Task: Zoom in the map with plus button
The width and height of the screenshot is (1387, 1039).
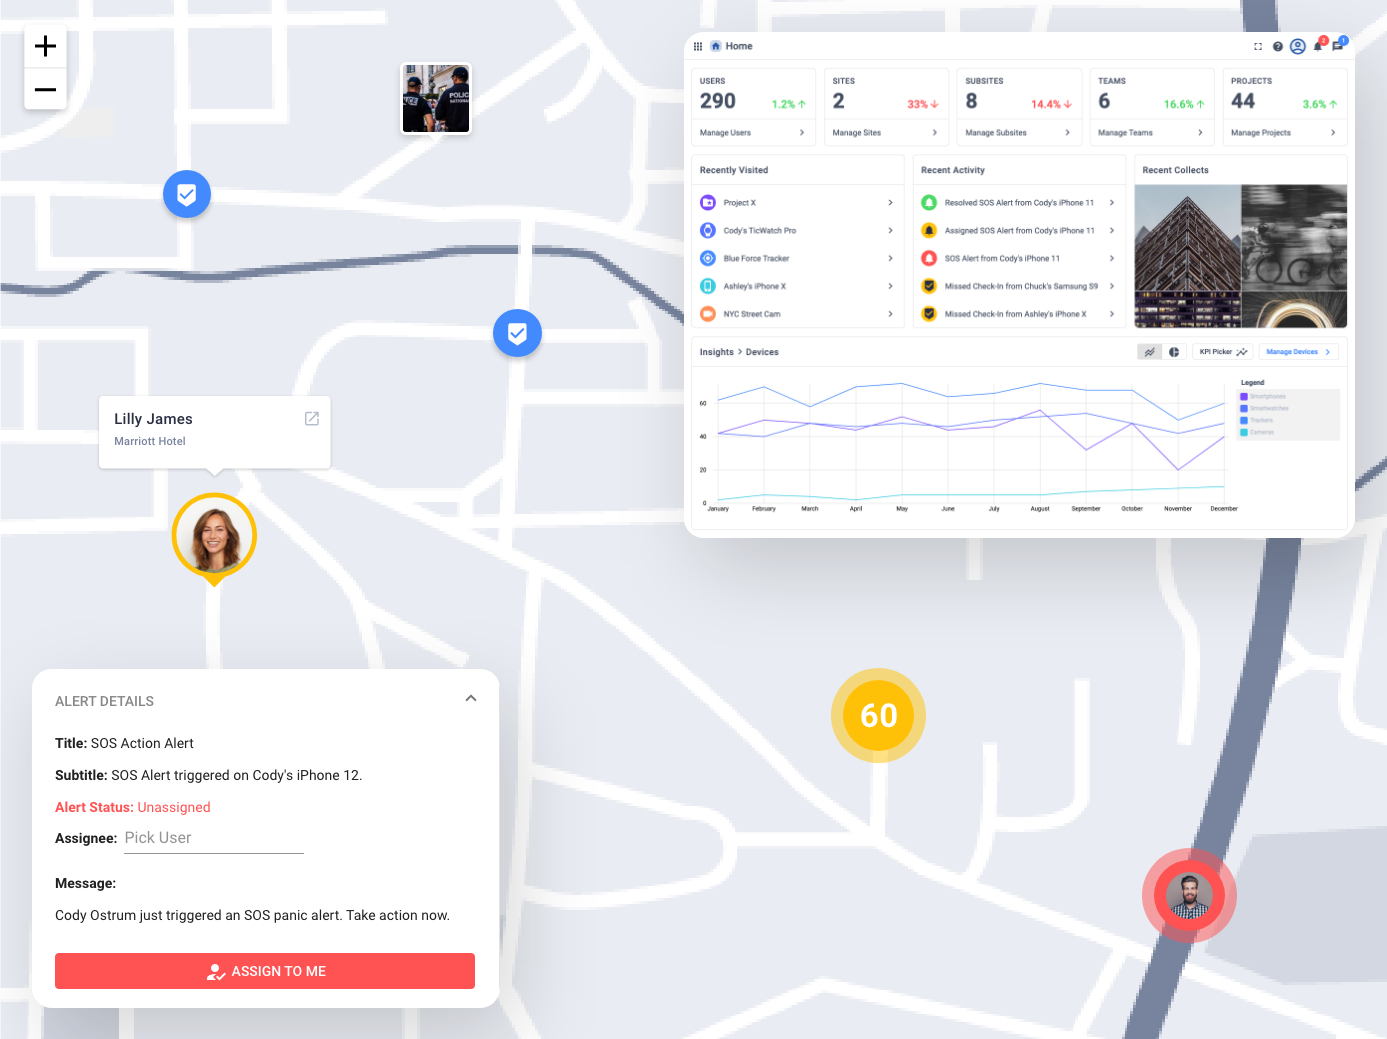Action: point(45,46)
